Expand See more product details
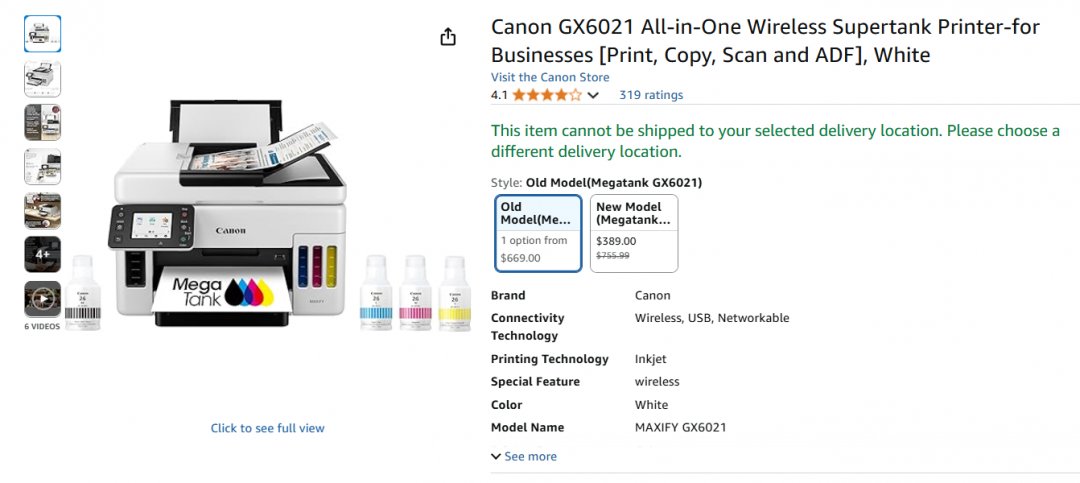 coord(524,456)
